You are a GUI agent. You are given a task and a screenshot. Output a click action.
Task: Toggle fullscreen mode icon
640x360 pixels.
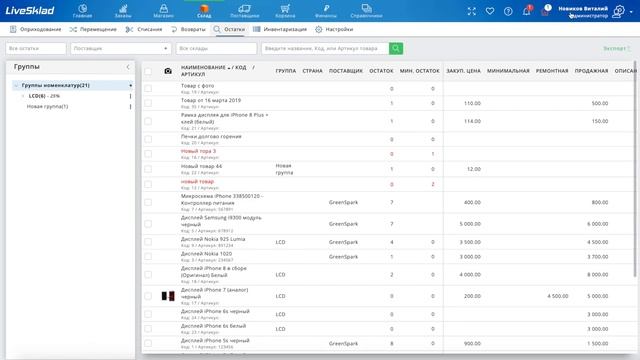click(x=471, y=11)
